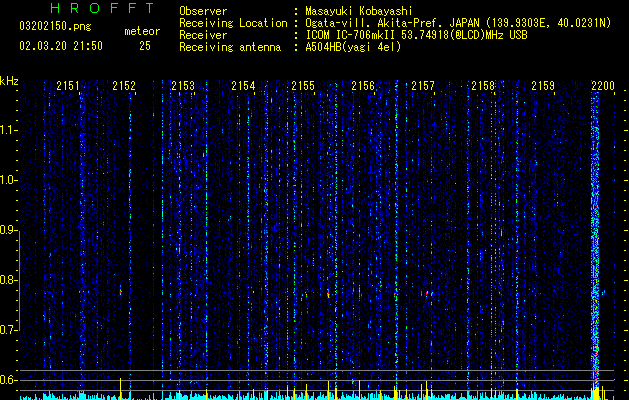Click the 0.6 kHz axis label
The image size is (629, 400).
tap(8, 380)
